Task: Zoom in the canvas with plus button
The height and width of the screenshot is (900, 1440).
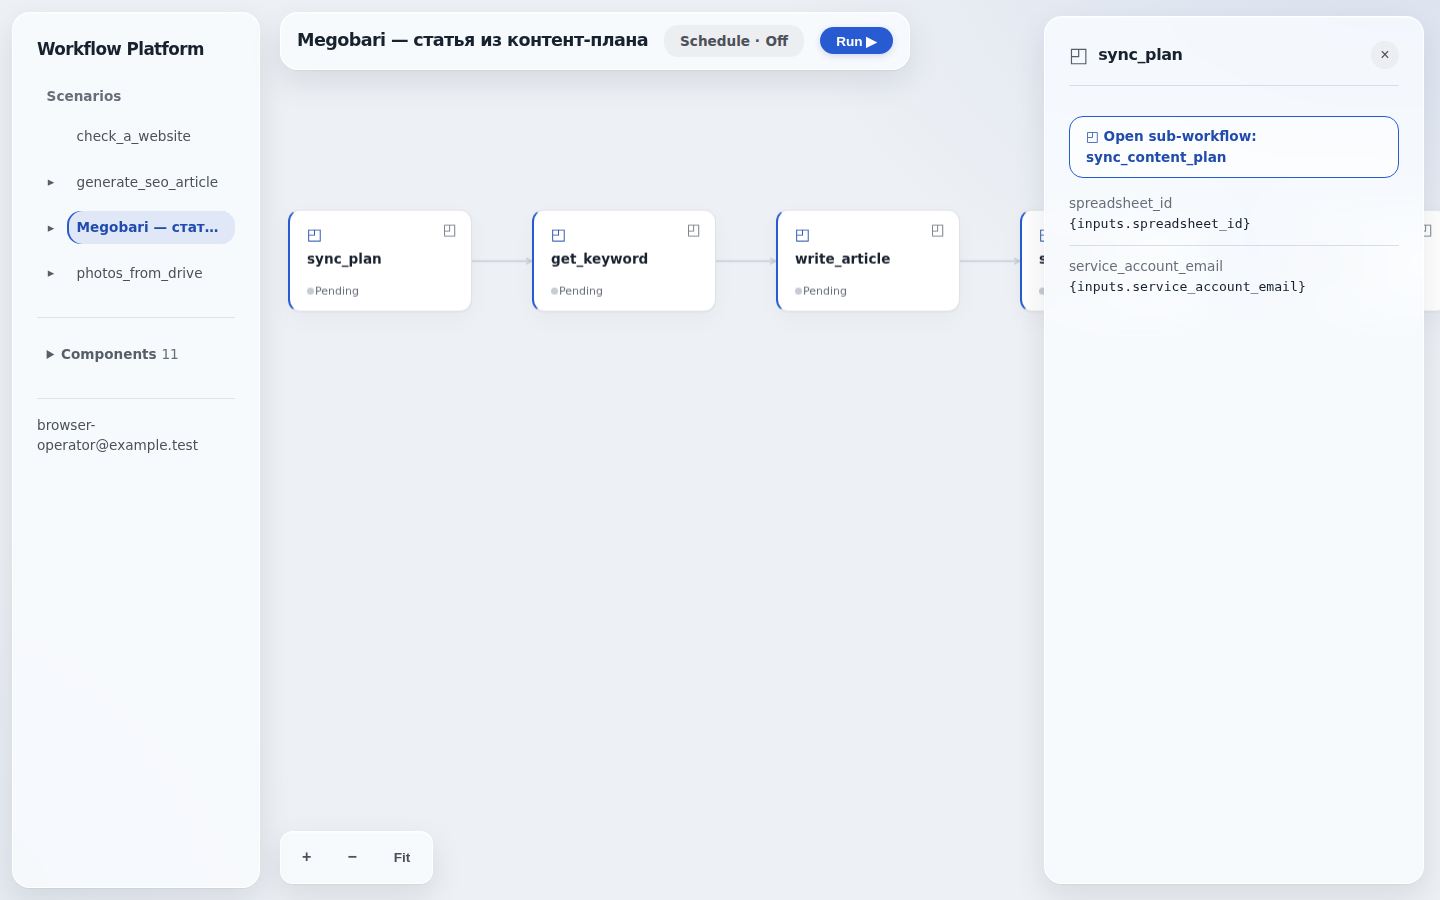Action: pos(307,857)
